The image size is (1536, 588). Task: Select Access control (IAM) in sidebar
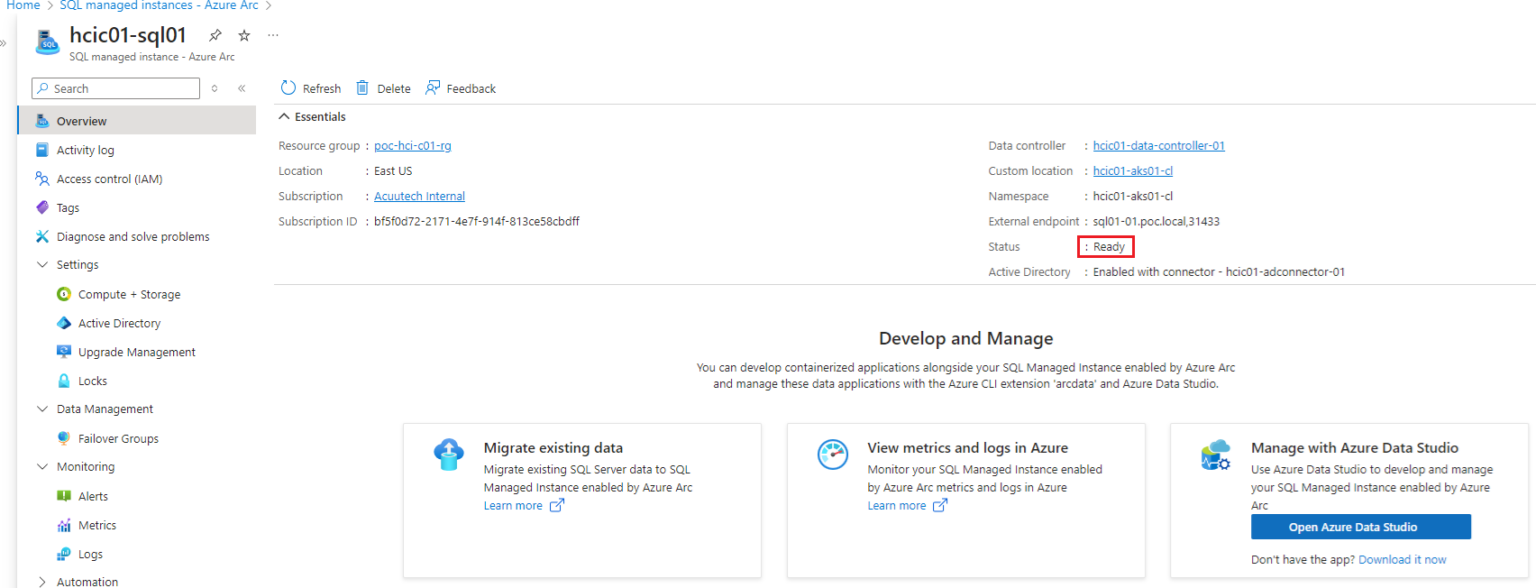109,179
